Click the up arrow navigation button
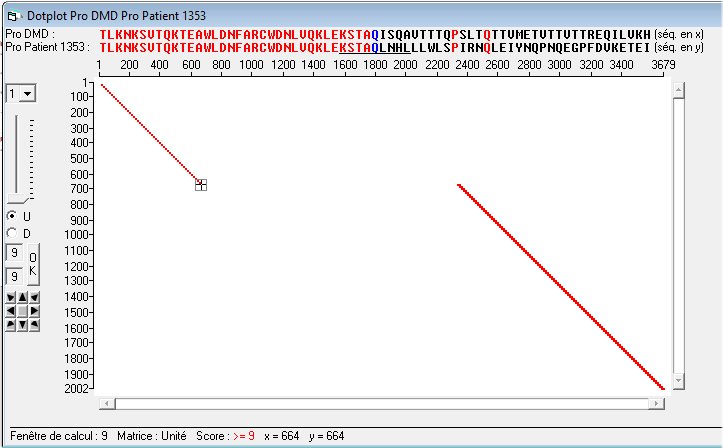723x448 pixels. coord(22,297)
